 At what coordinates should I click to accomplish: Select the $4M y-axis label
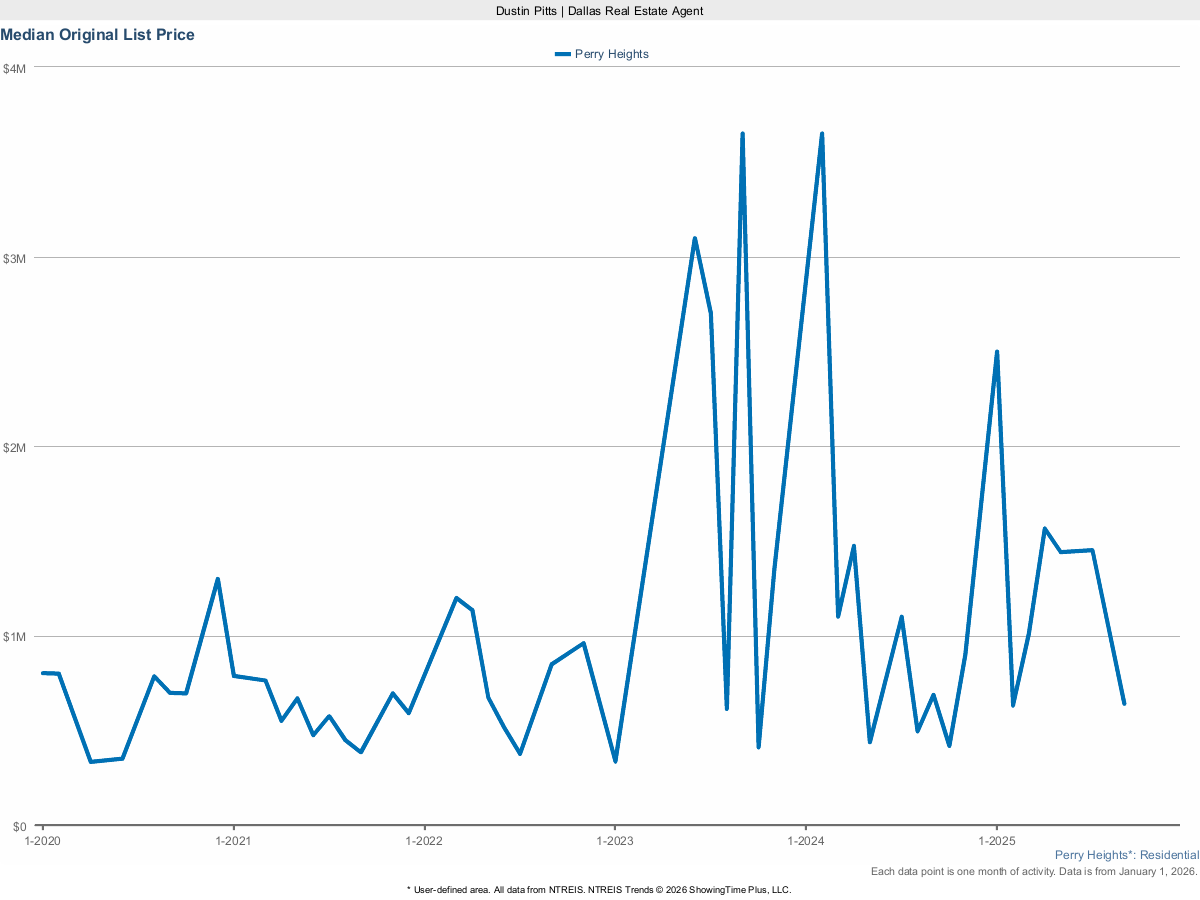click(15, 68)
